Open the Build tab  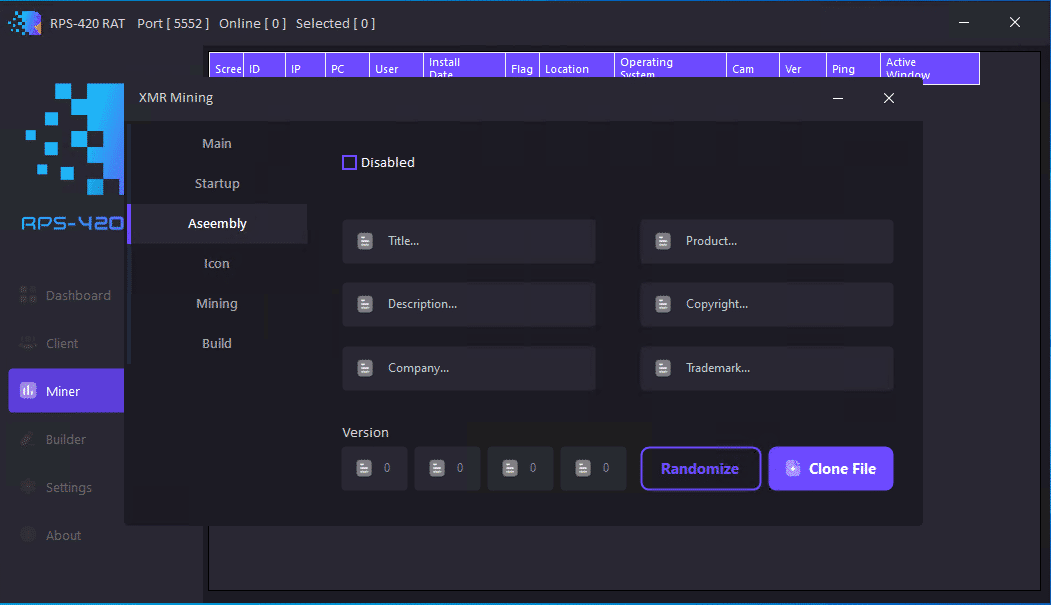(217, 343)
